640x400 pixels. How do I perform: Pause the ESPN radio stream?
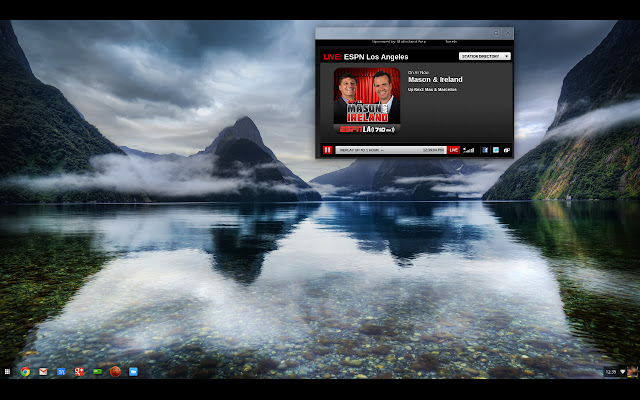click(x=327, y=150)
